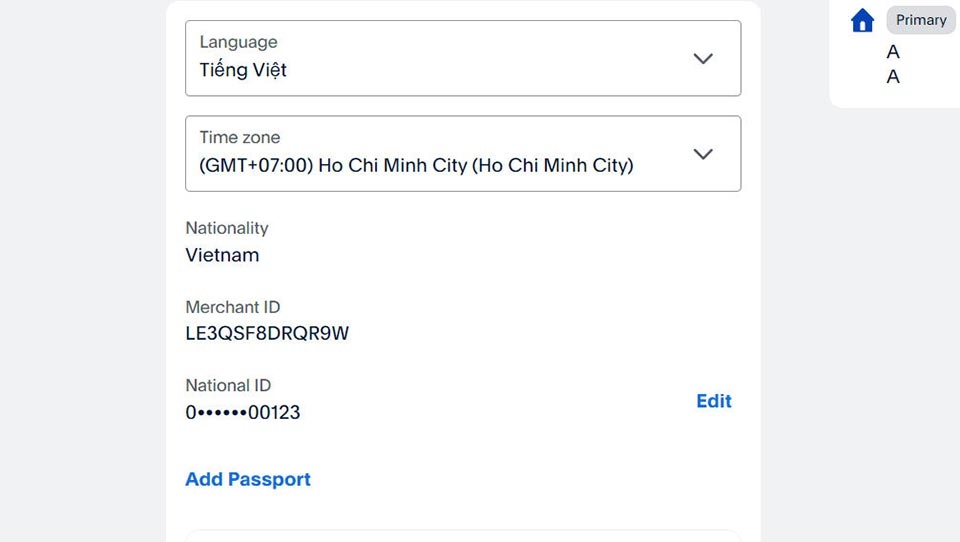Image resolution: width=960 pixels, height=542 pixels.
Task: Open the Time zone chevron arrow
Action: tap(703, 154)
